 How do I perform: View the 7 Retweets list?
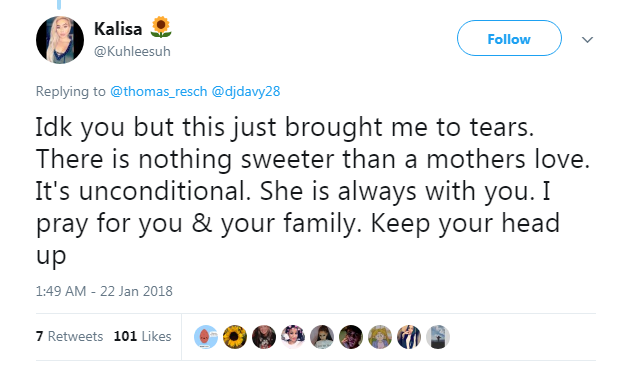click(x=69, y=336)
